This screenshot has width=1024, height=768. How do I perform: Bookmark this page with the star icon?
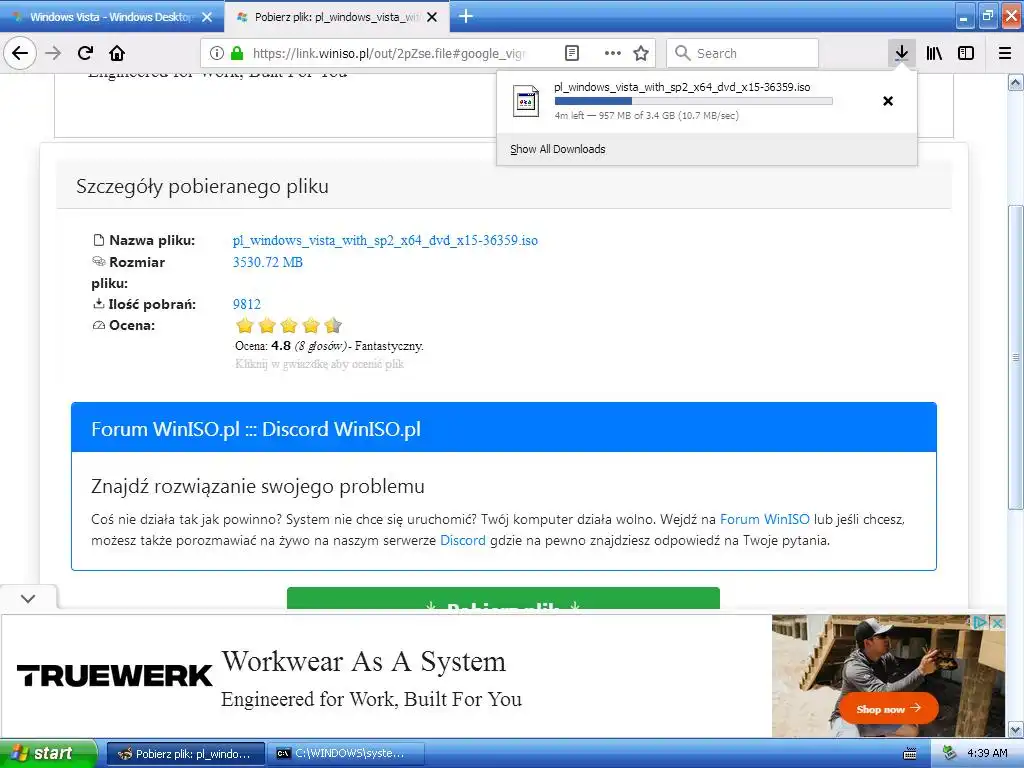point(641,53)
